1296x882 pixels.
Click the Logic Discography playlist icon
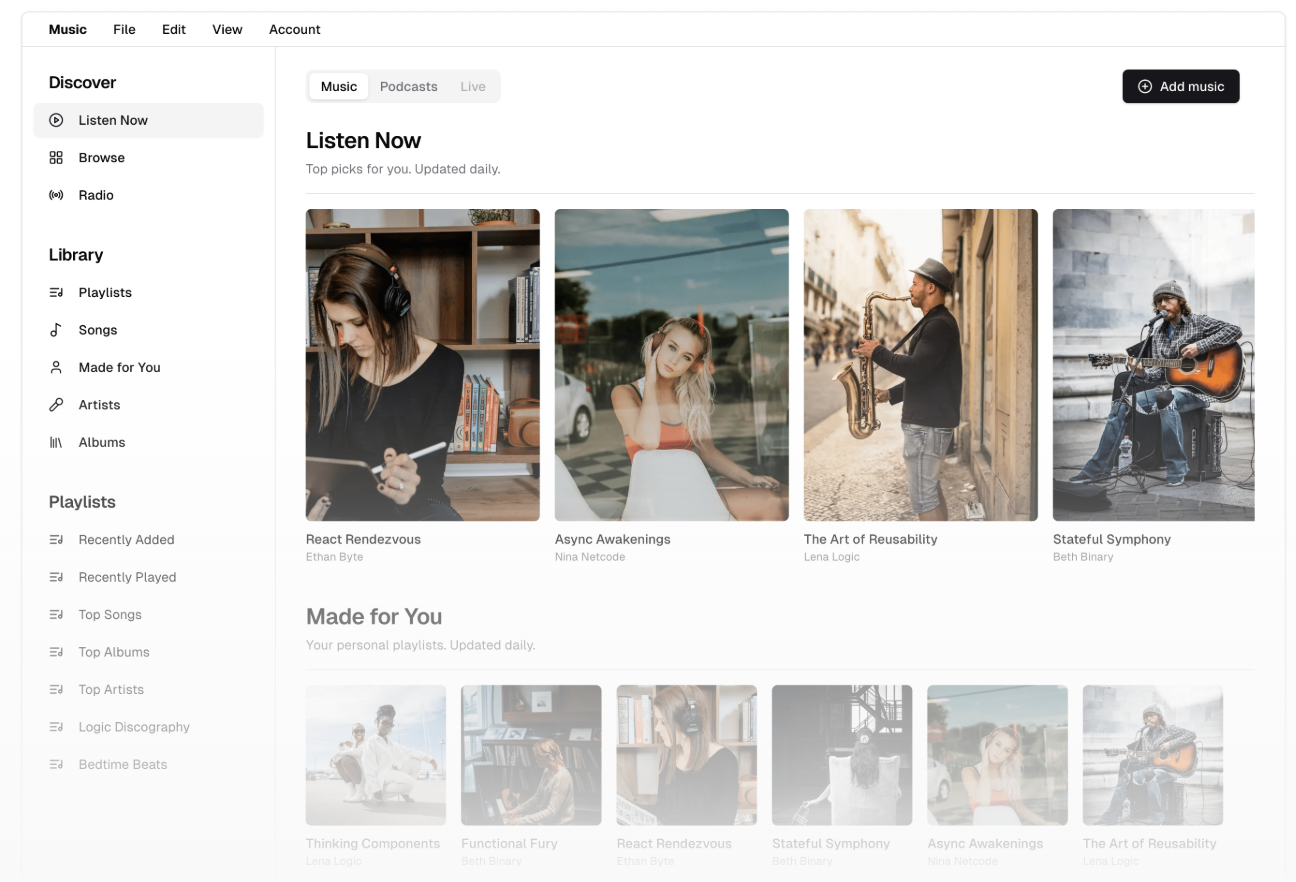tap(56, 728)
